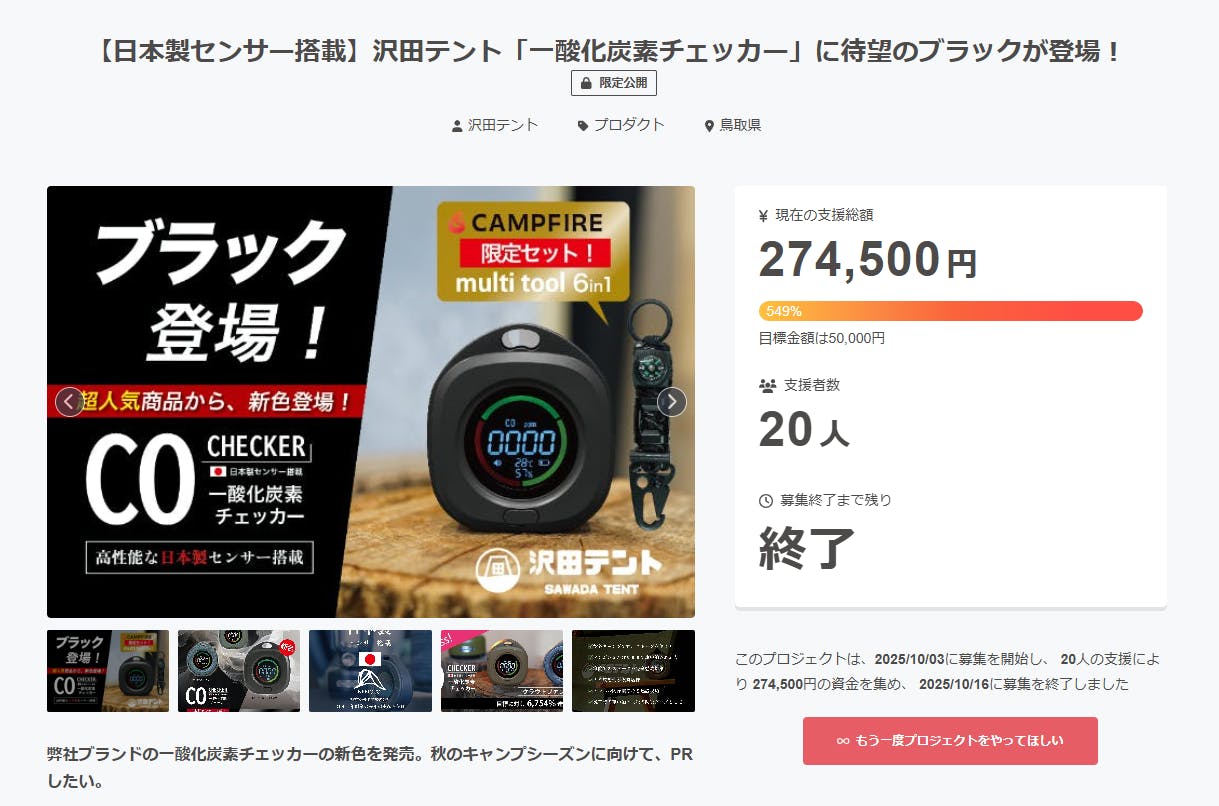
Task: Select the second thumbnail with two checkers
Action: coord(239,671)
